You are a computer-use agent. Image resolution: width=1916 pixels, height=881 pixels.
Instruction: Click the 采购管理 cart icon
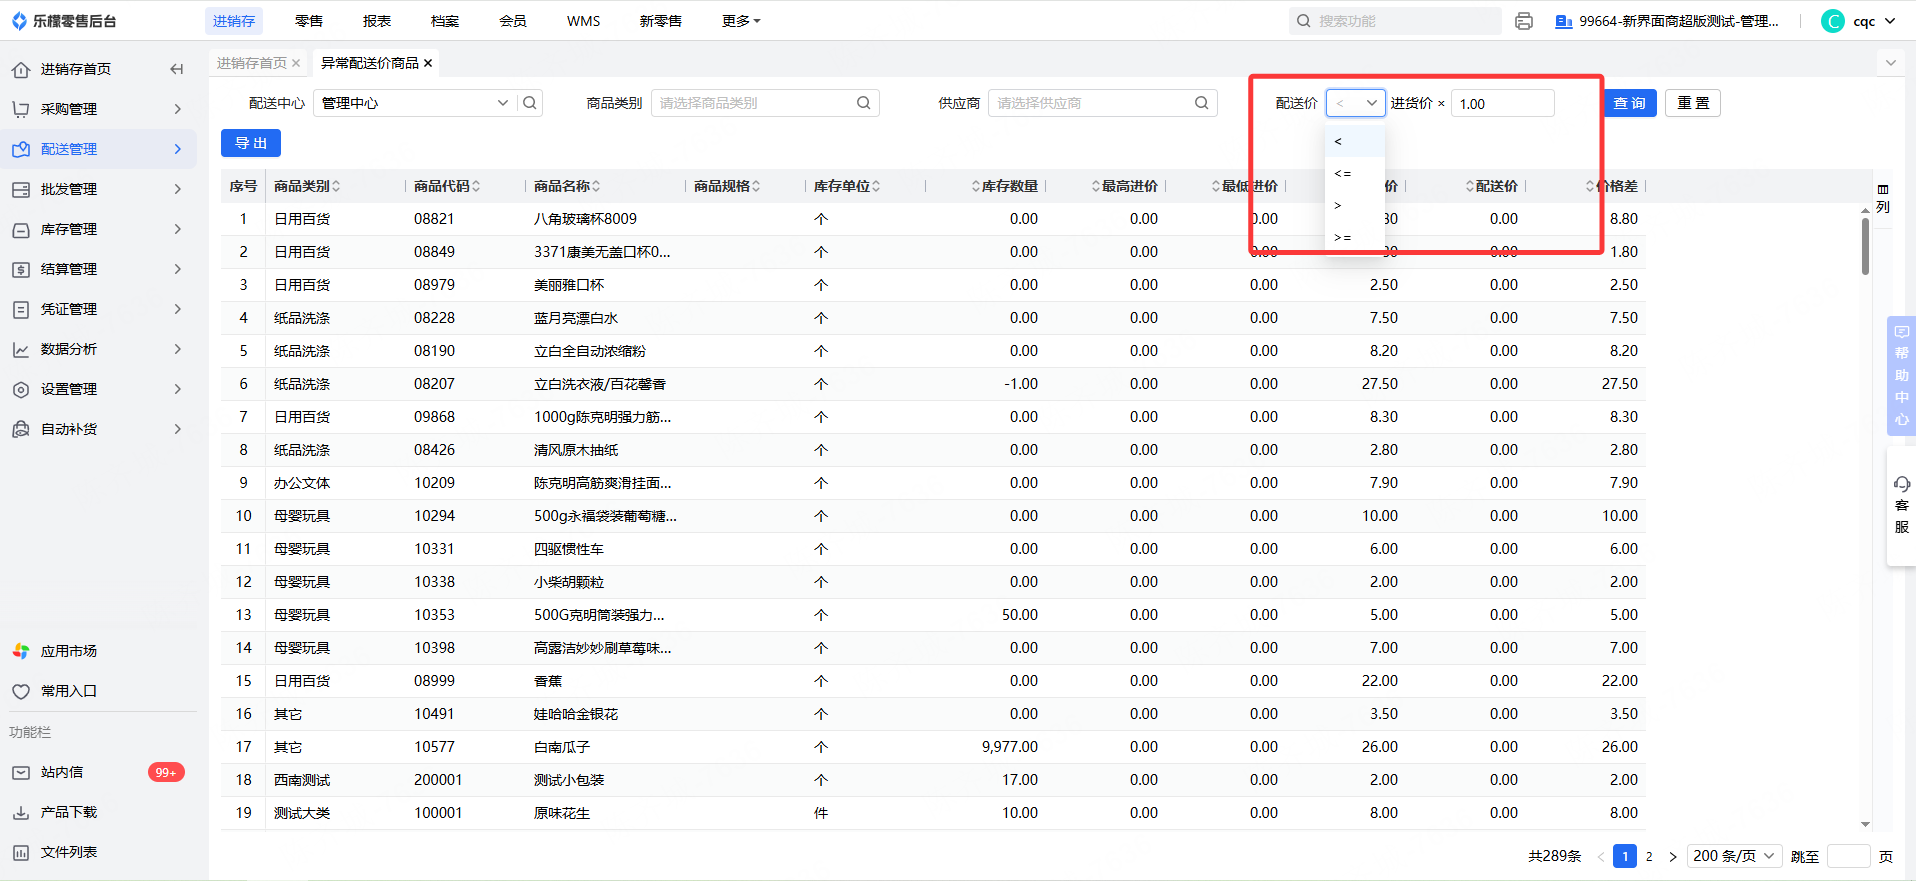(x=21, y=109)
